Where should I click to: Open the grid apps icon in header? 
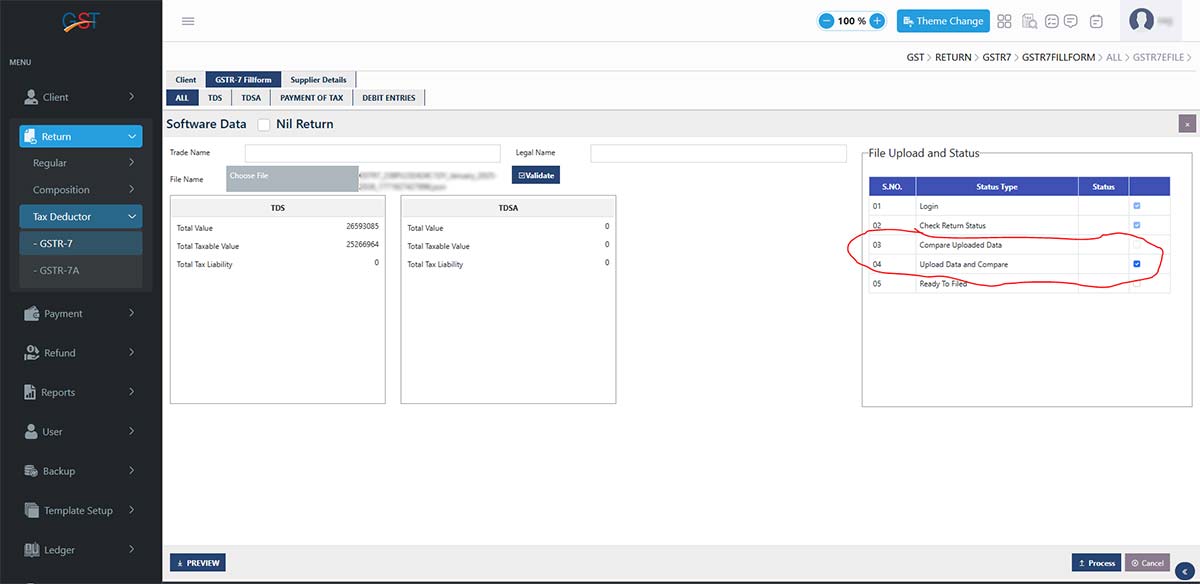1005,21
